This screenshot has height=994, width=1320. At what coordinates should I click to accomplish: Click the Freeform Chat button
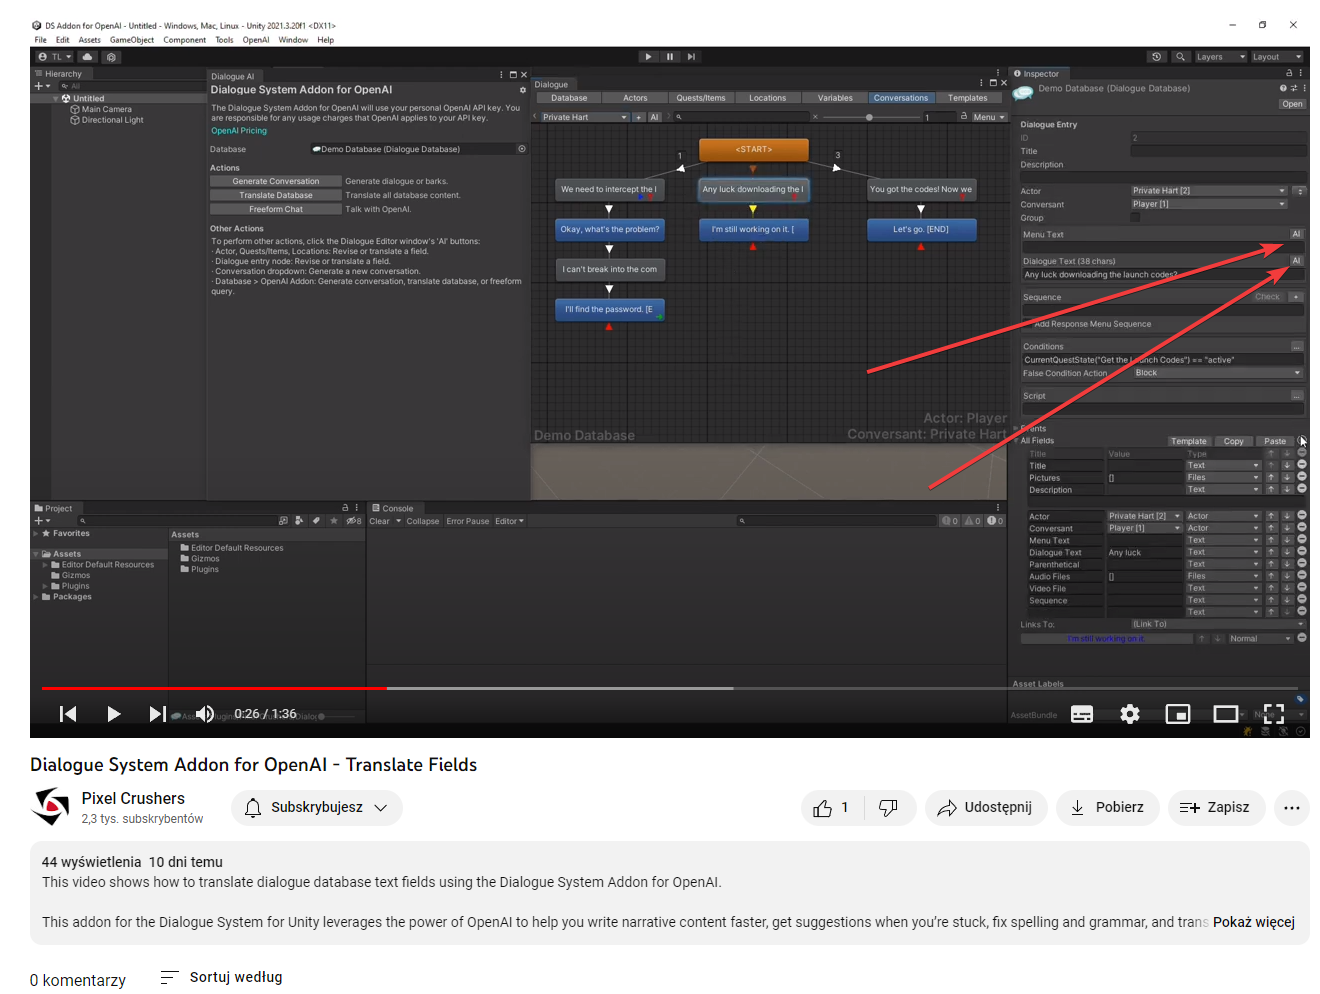tap(276, 209)
